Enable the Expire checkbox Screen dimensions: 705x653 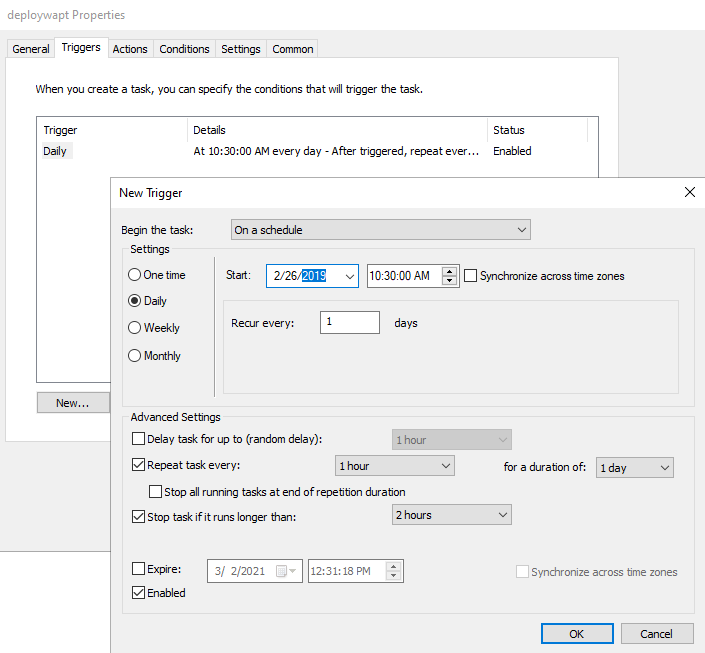[x=139, y=569]
